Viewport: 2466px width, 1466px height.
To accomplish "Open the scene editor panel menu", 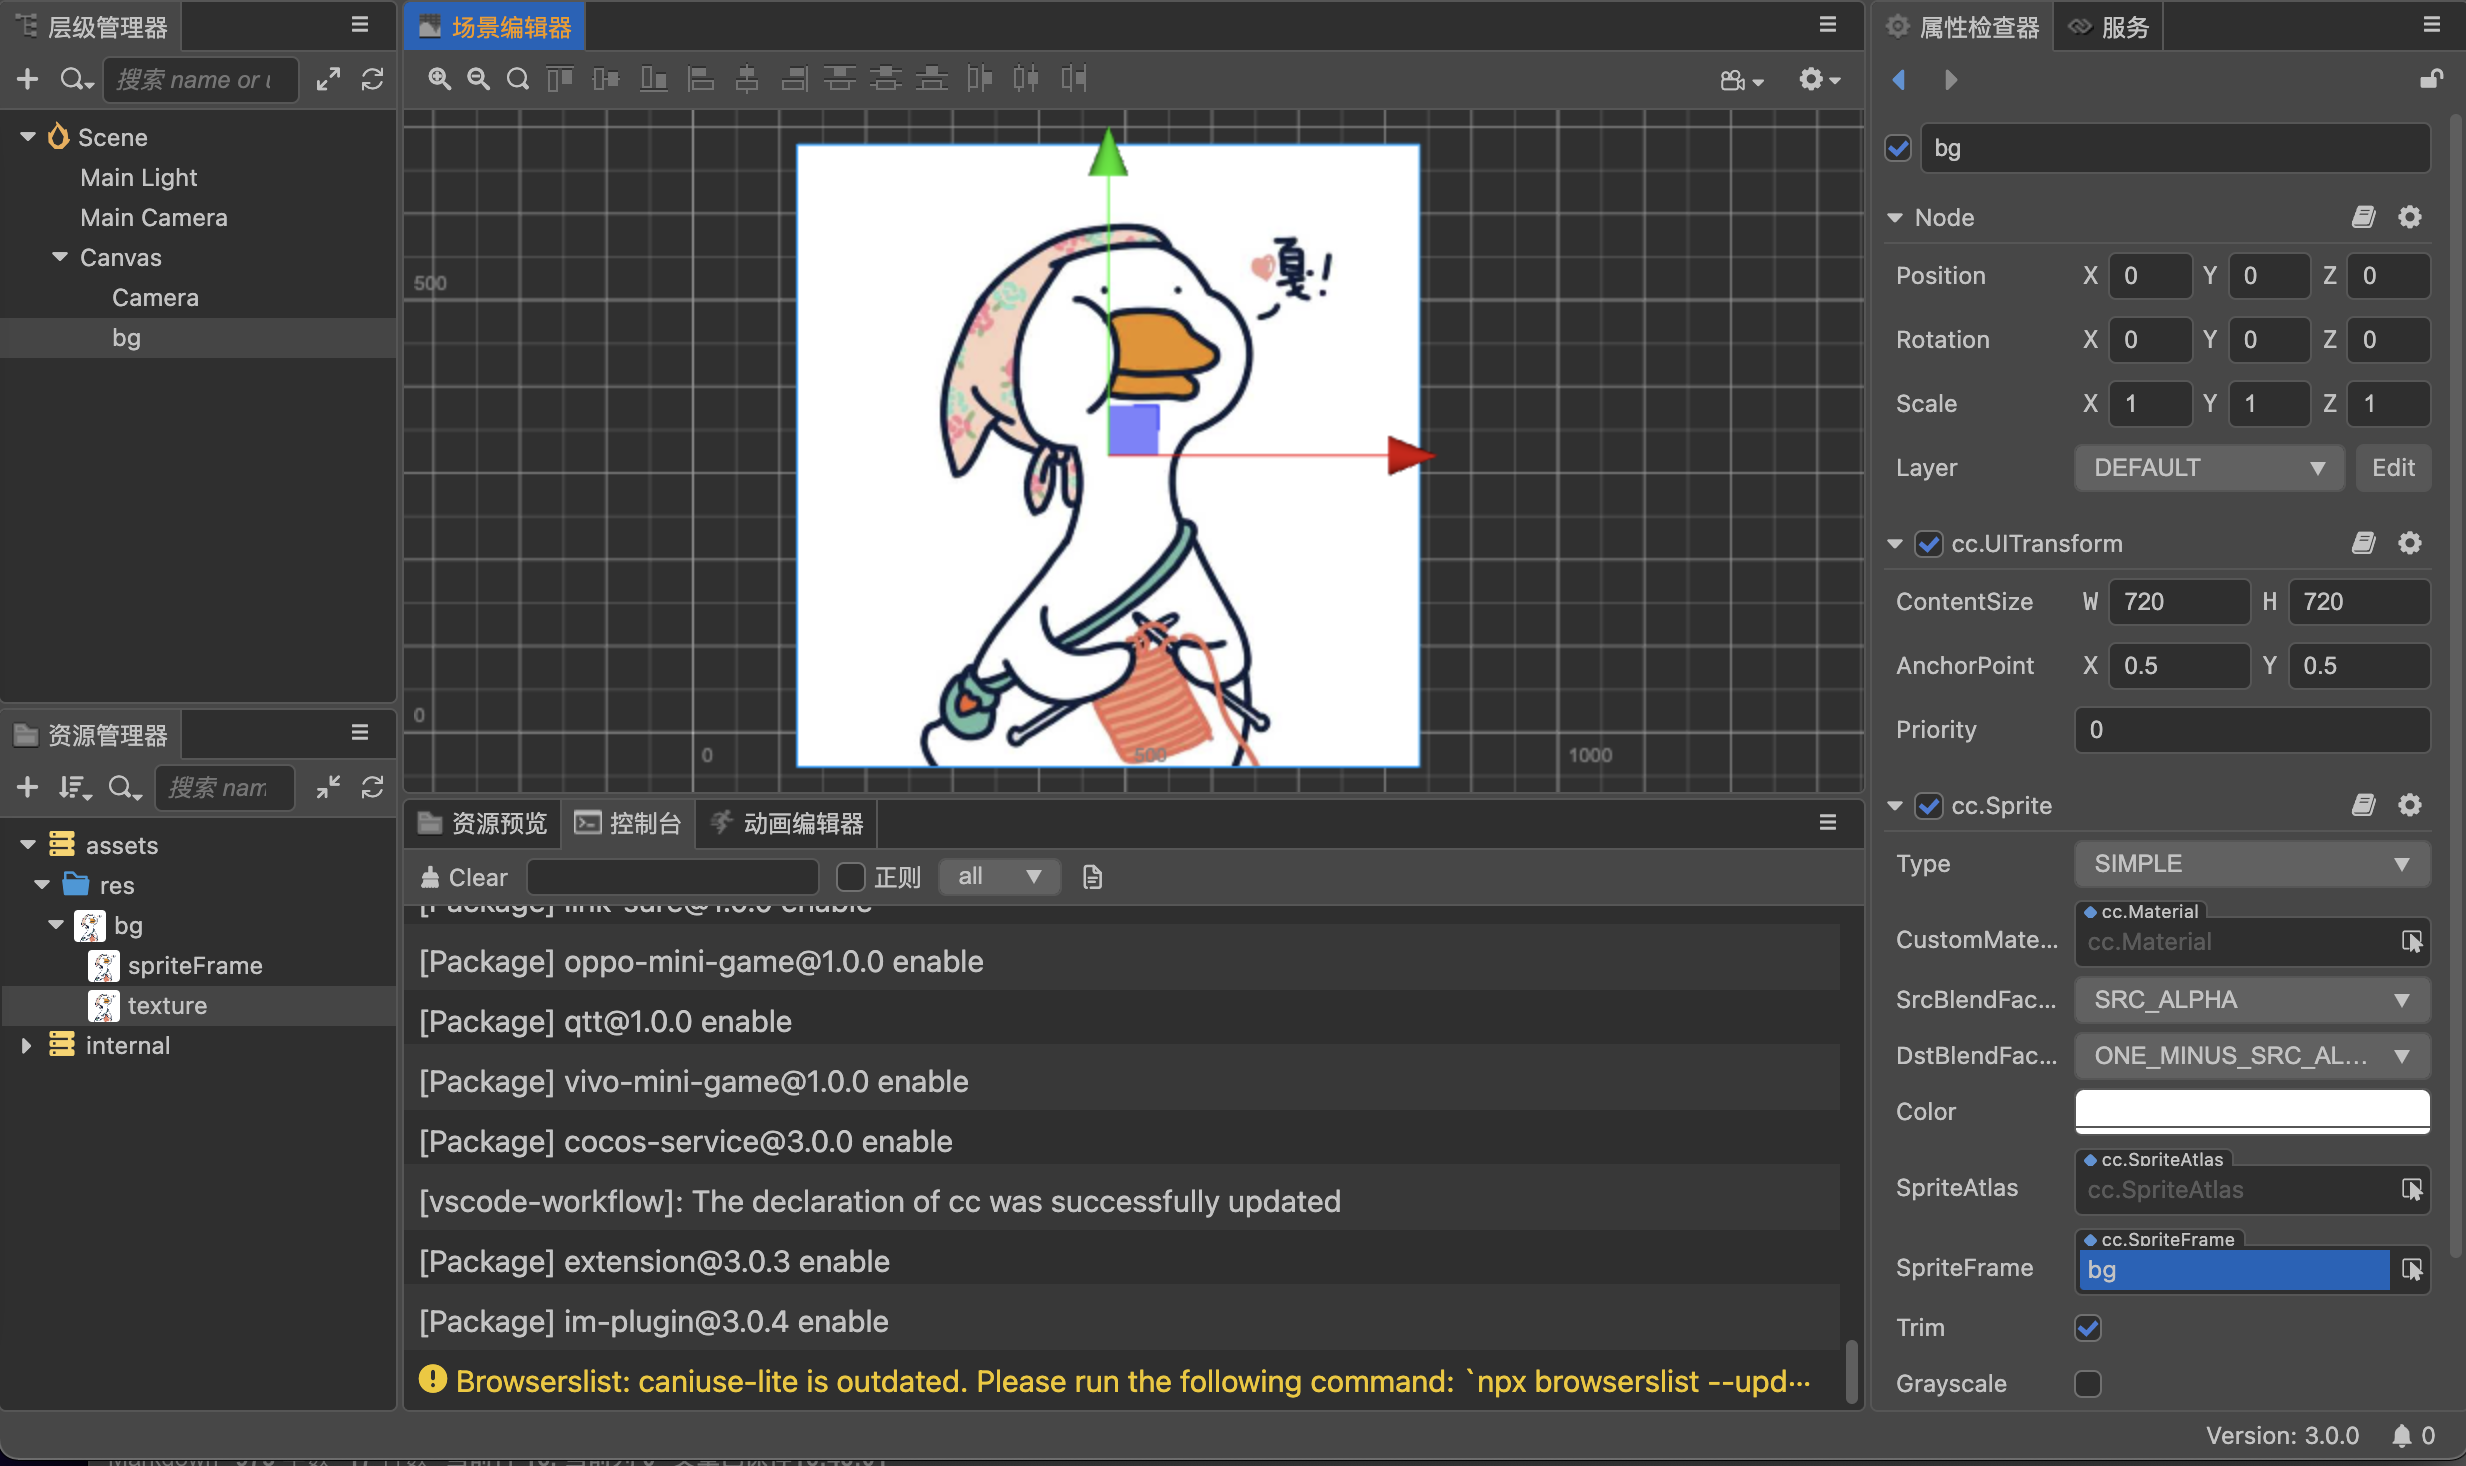I will 1828,25.
